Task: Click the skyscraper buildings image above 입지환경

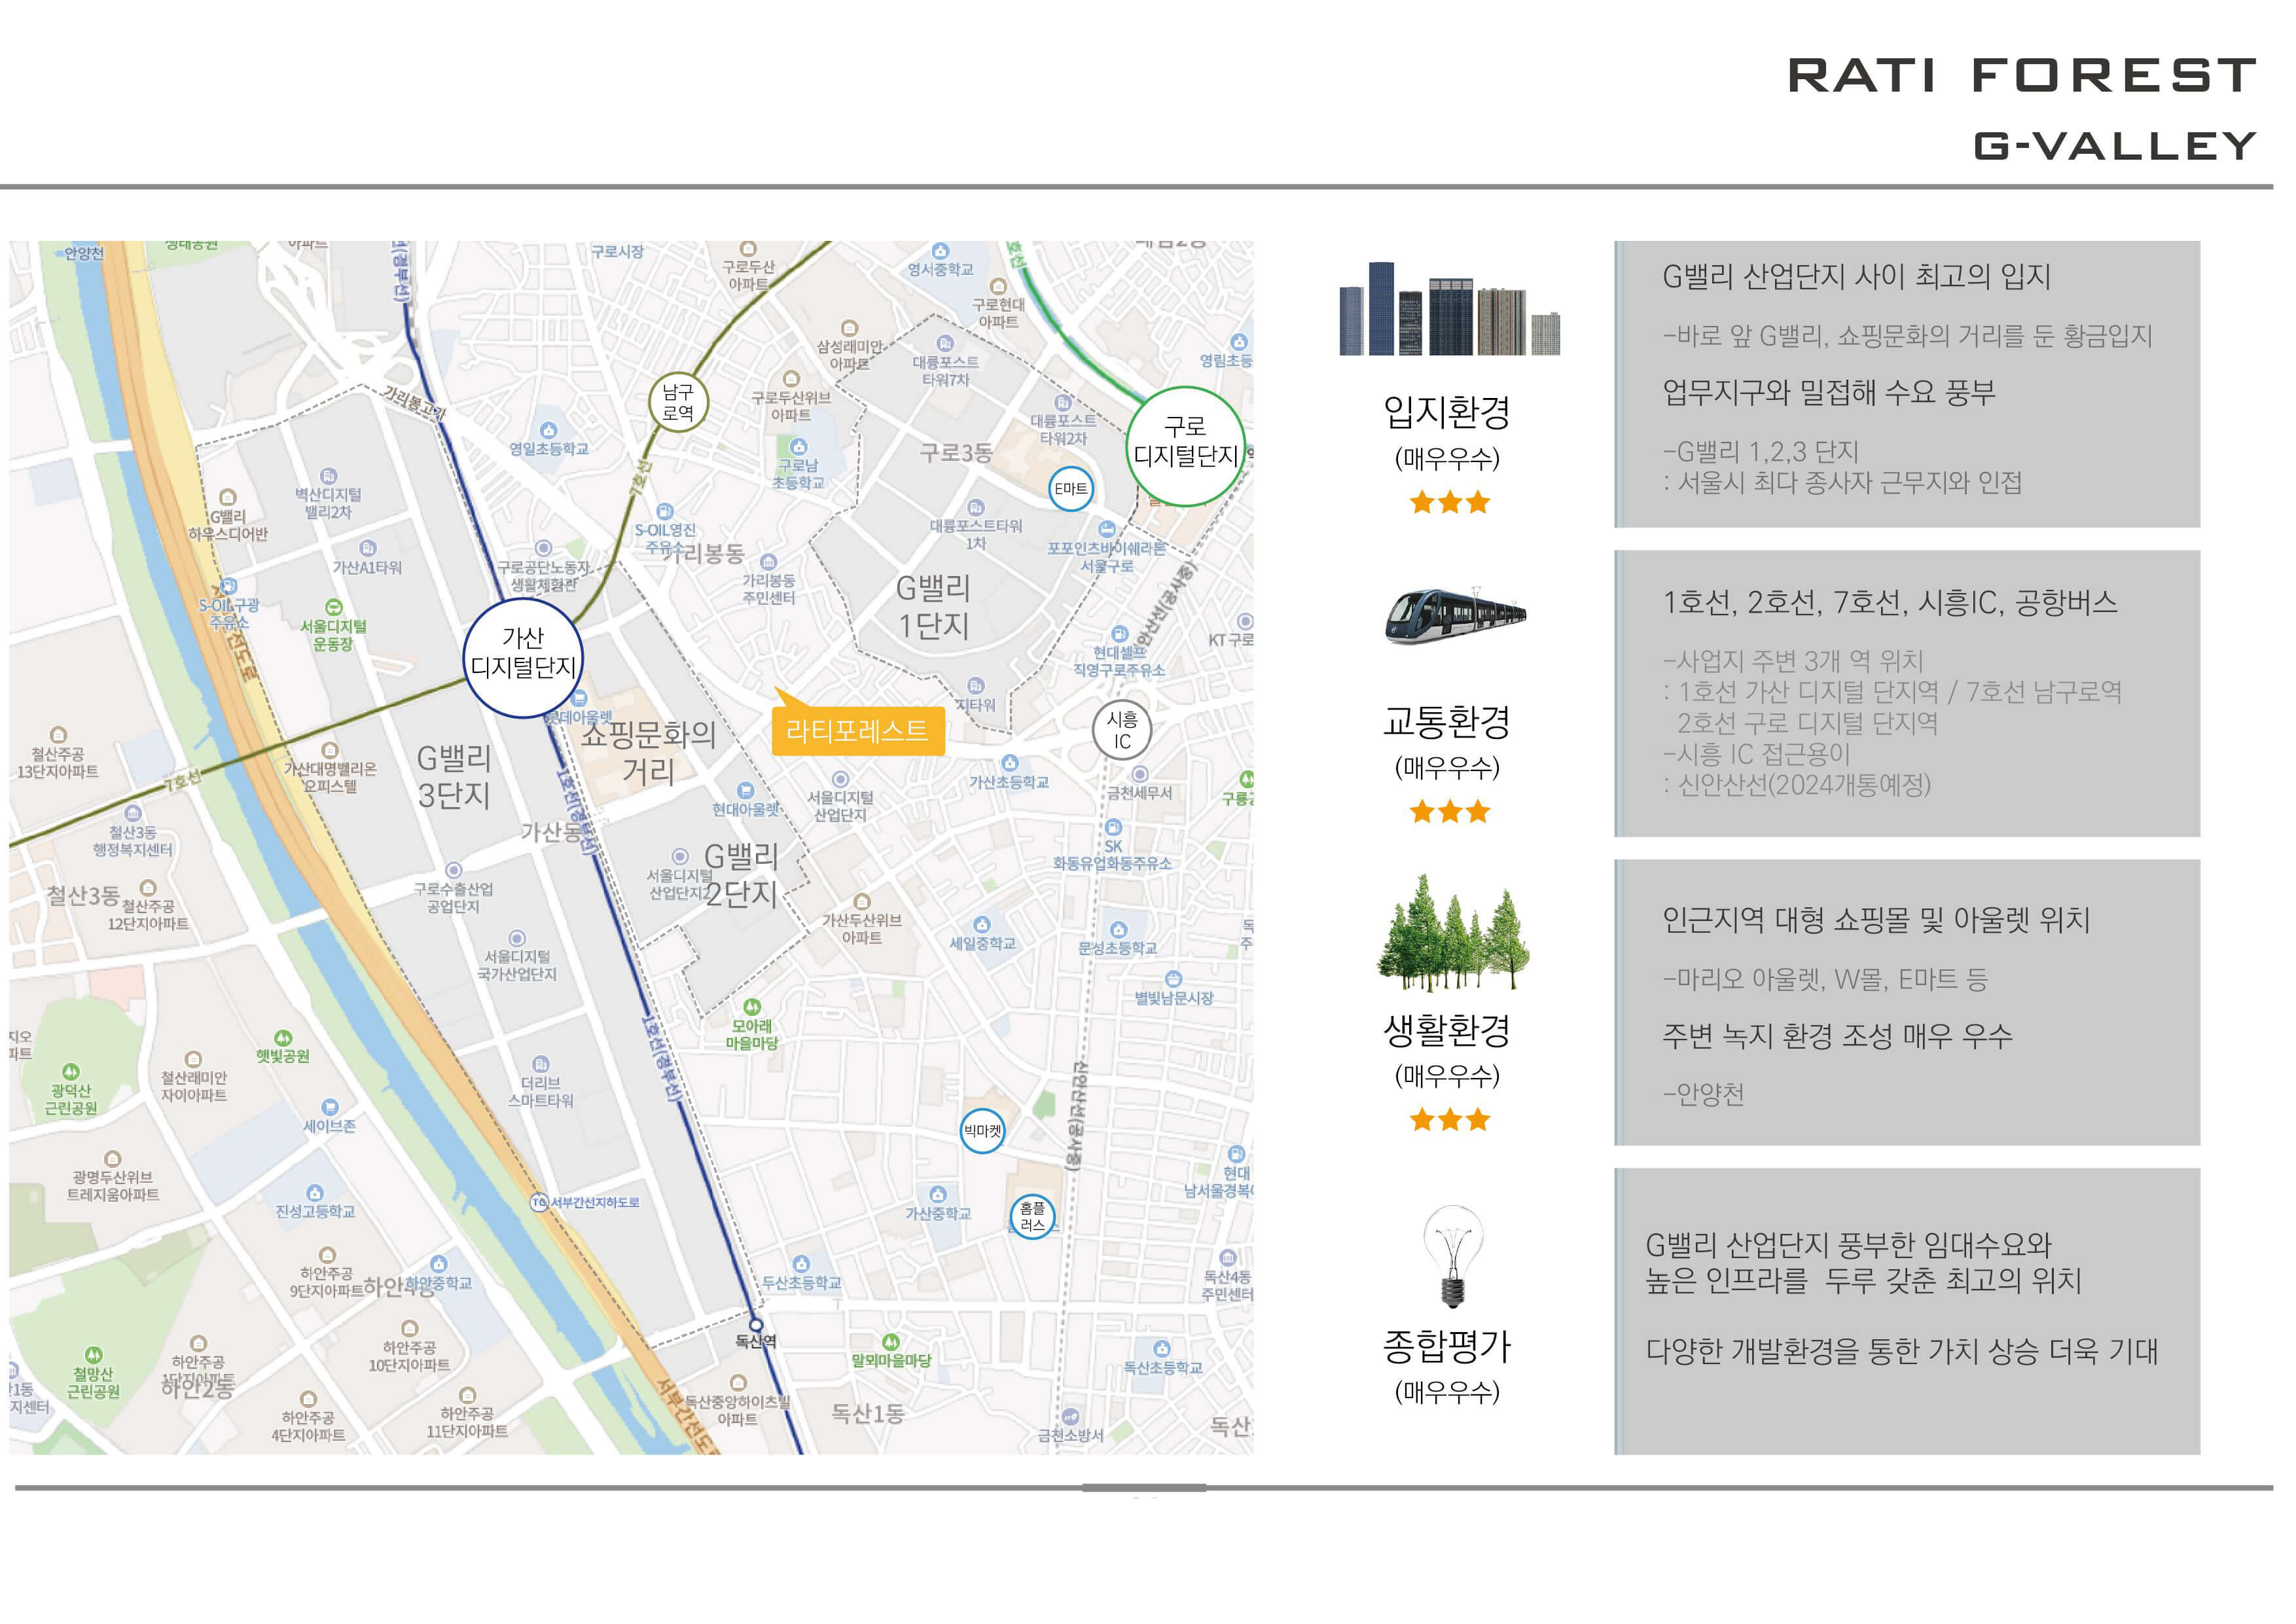Action: 1449,308
